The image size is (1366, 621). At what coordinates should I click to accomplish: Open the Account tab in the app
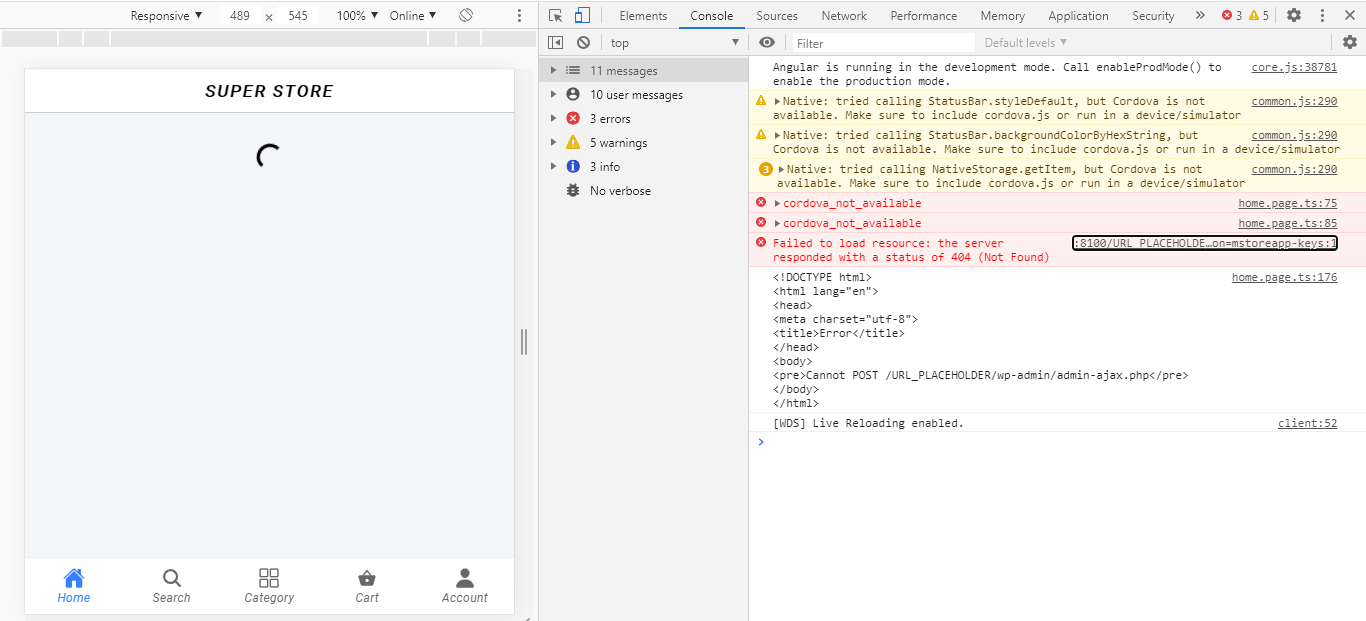[x=464, y=585]
